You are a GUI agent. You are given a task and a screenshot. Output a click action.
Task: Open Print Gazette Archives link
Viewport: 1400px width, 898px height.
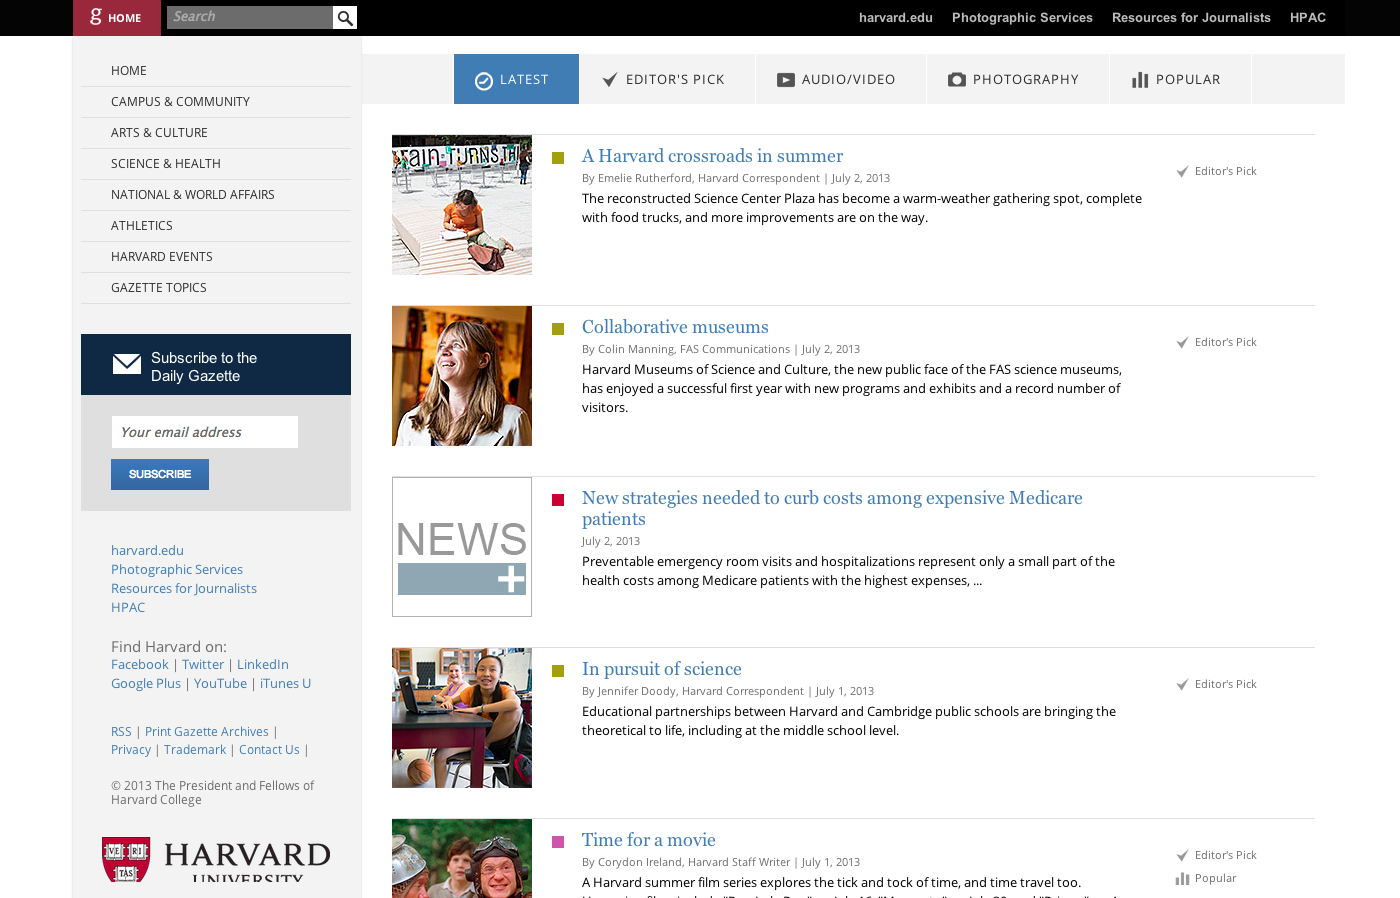click(x=207, y=732)
